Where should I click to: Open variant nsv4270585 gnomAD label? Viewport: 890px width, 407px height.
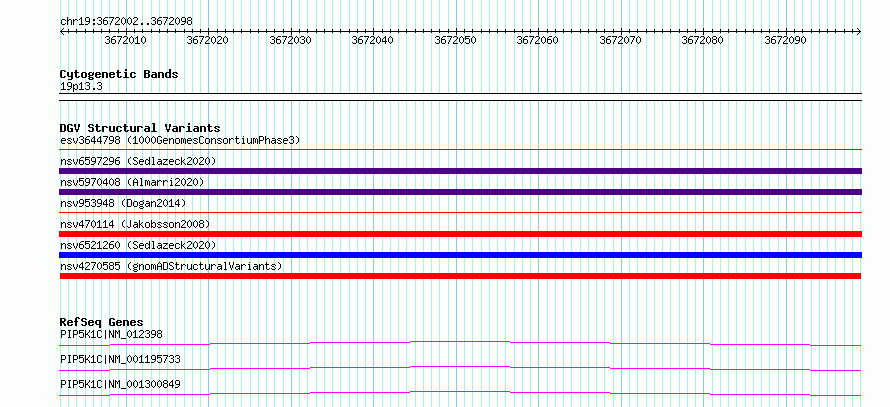pyautogui.click(x=171, y=266)
